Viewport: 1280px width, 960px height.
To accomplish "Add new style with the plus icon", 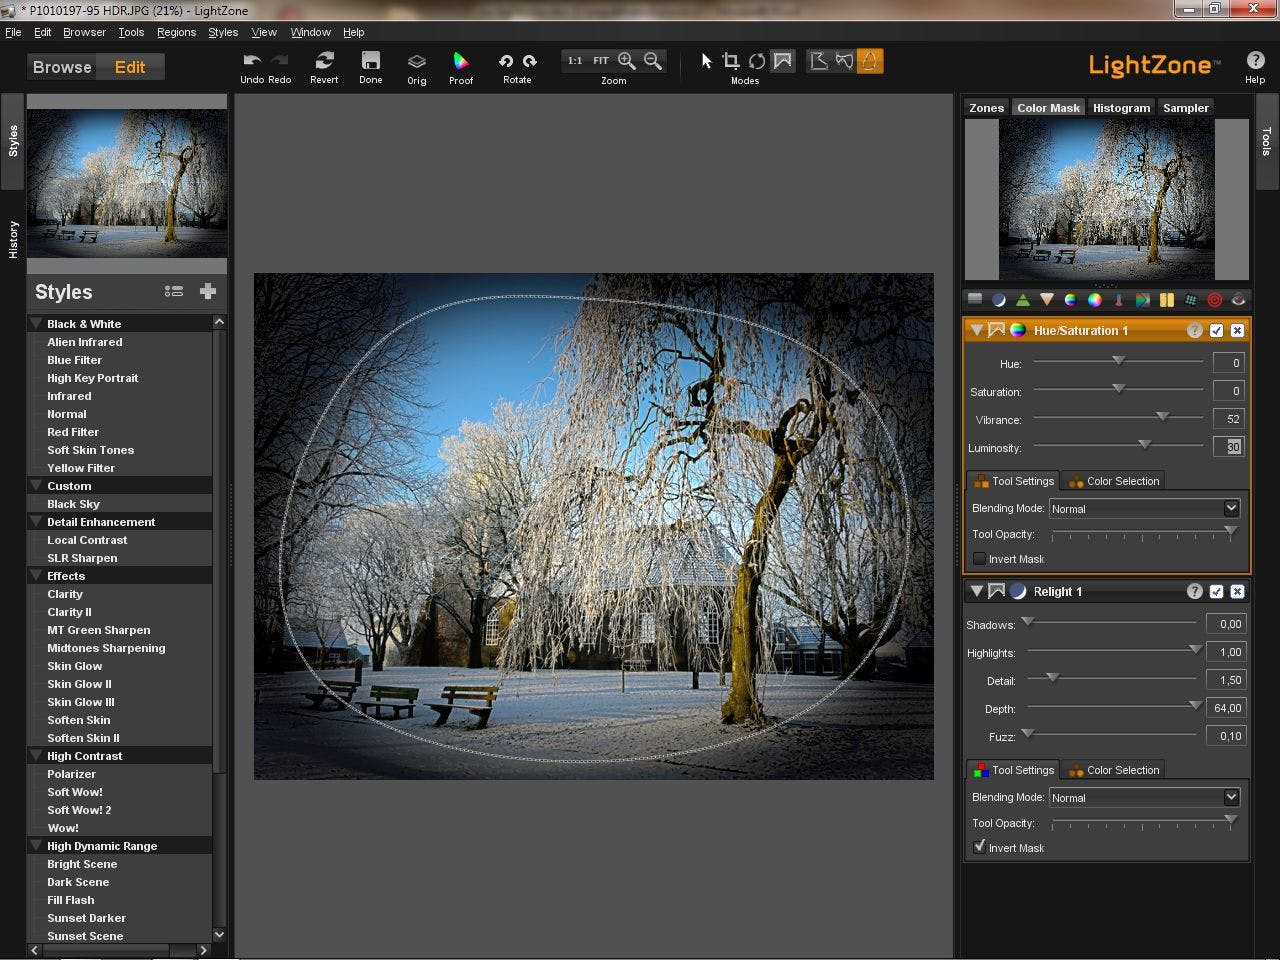I will (x=208, y=291).
